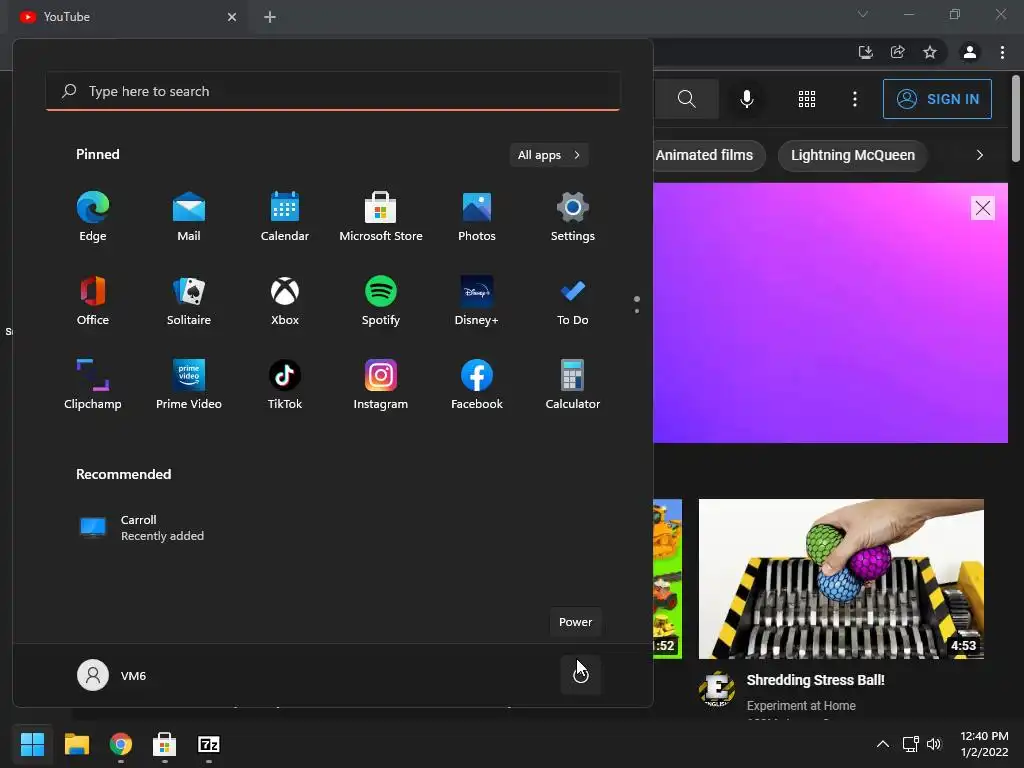Image resolution: width=1024 pixels, height=768 pixels.
Task: Open the Spotify app
Action: pos(381,300)
